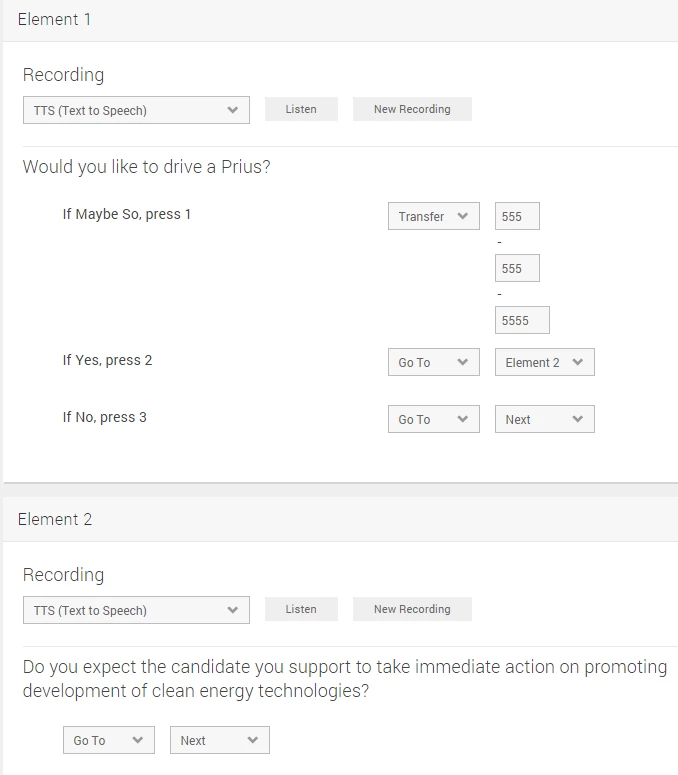The width and height of the screenshot is (678, 775).
Task: Click New Recording button in Element 2
Action: tap(412, 609)
